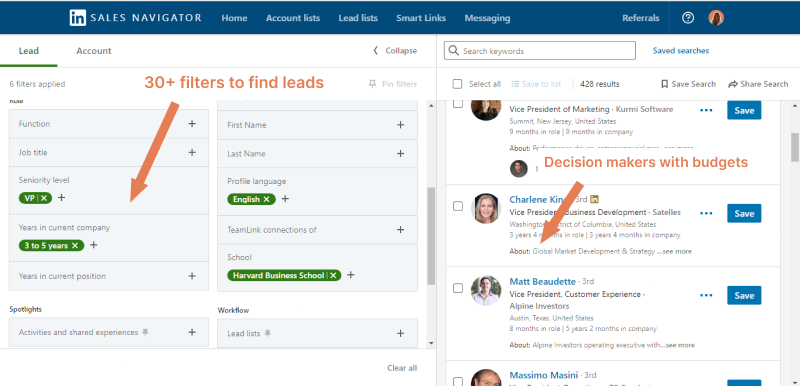The width and height of the screenshot is (800, 386).
Task: Open the Referrals link
Action: pyautogui.click(x=641, y=18)
